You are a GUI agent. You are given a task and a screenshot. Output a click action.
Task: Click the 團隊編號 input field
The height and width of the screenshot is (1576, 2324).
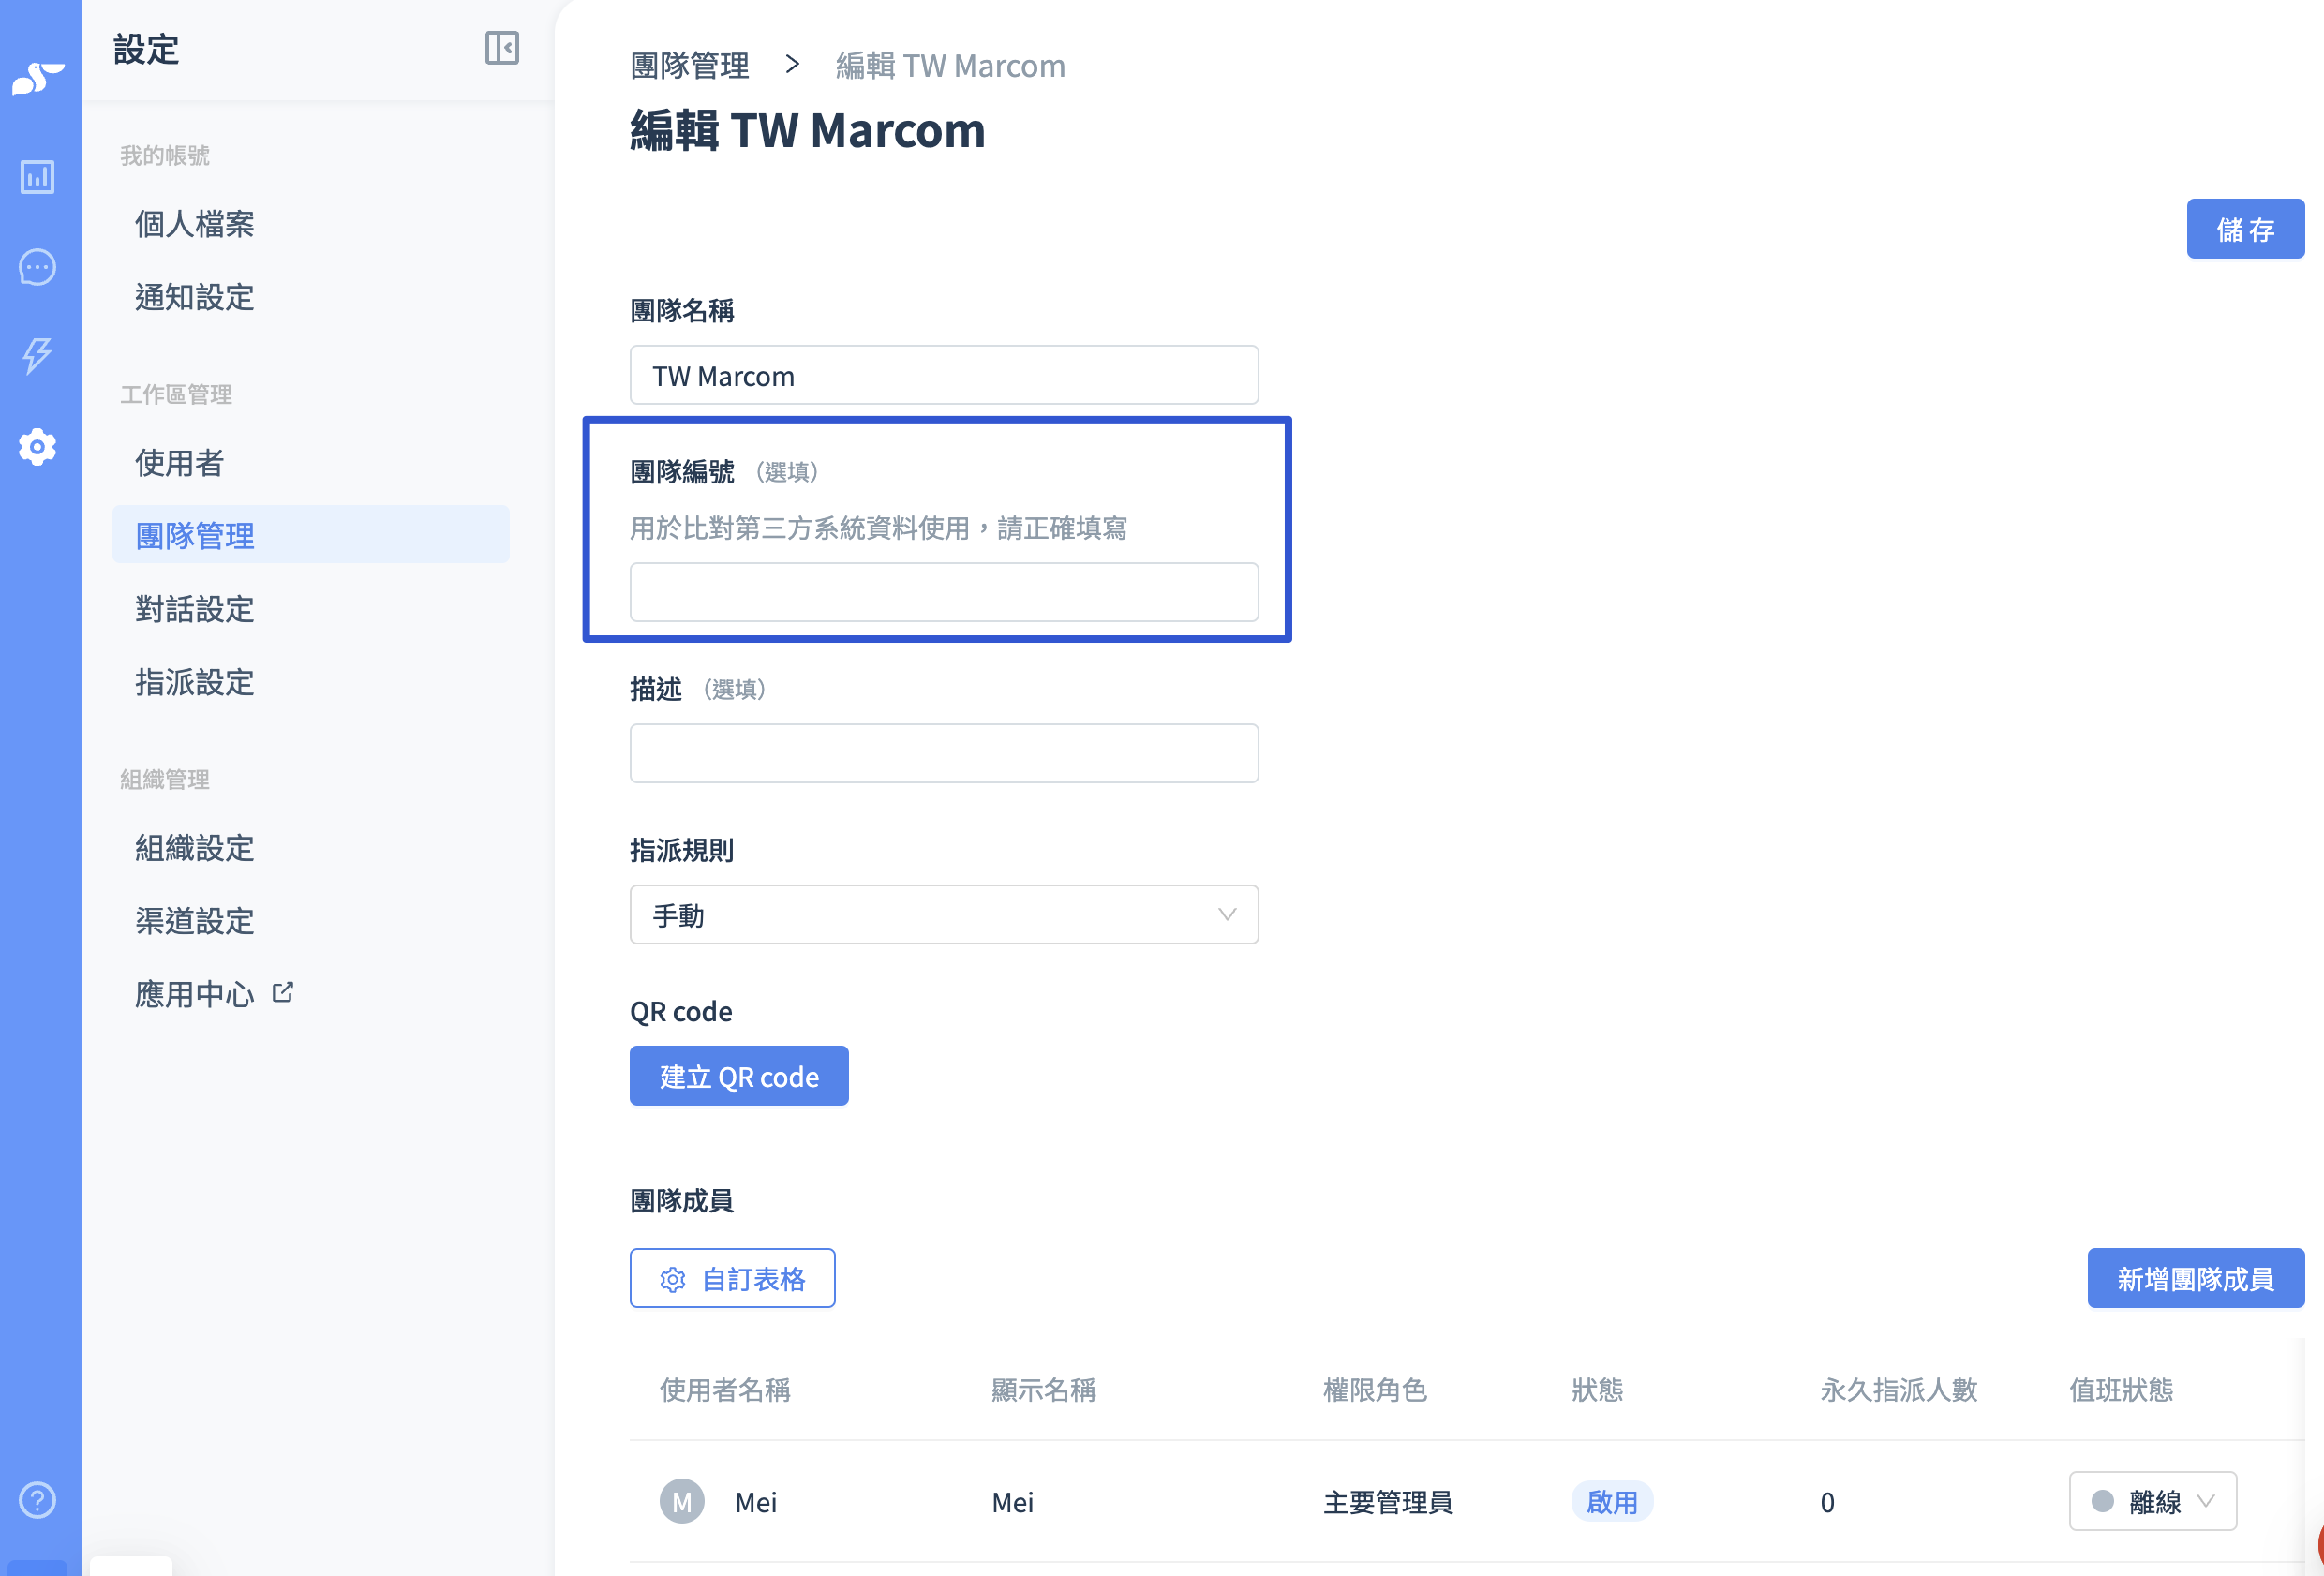(943, 592)
